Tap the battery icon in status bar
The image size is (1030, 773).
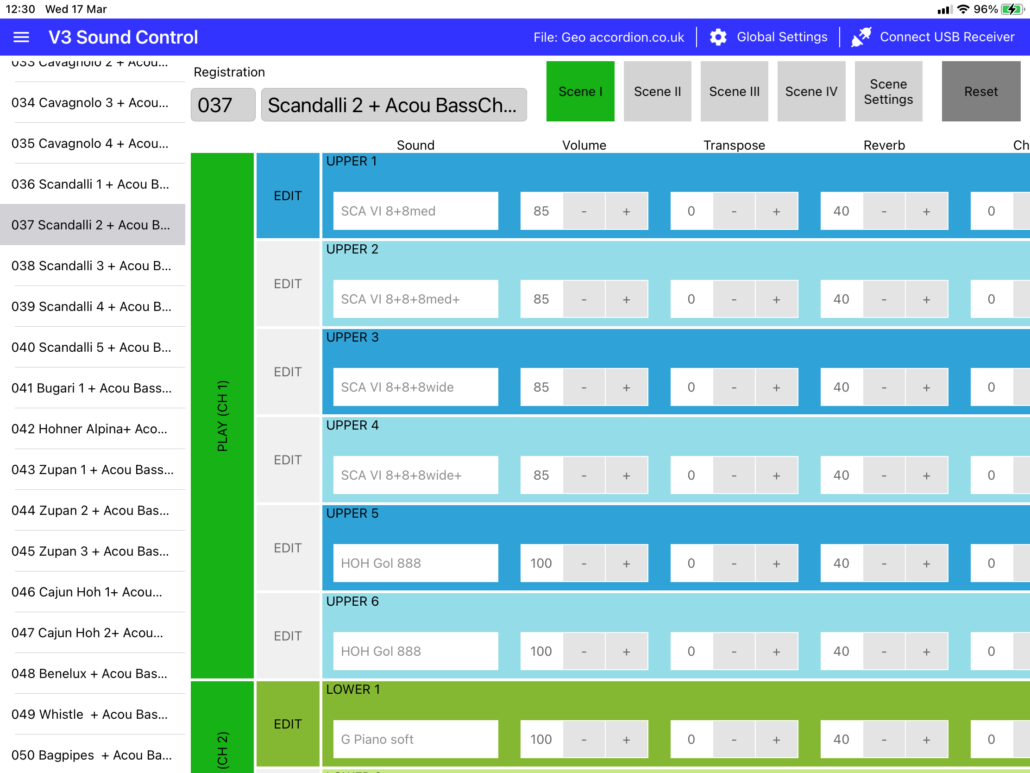[1011, 9]
